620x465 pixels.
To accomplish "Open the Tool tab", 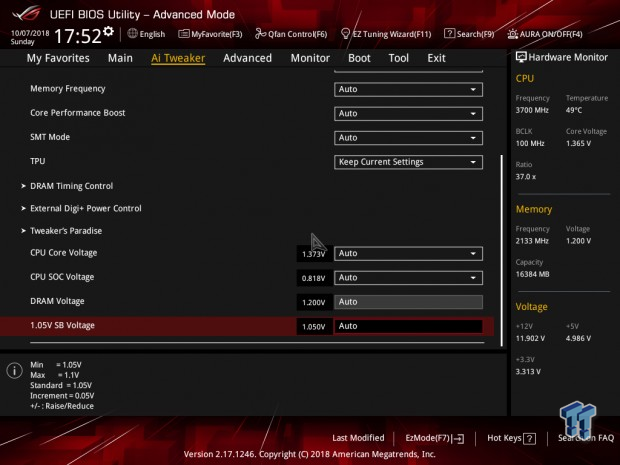I will click(399, 58).
